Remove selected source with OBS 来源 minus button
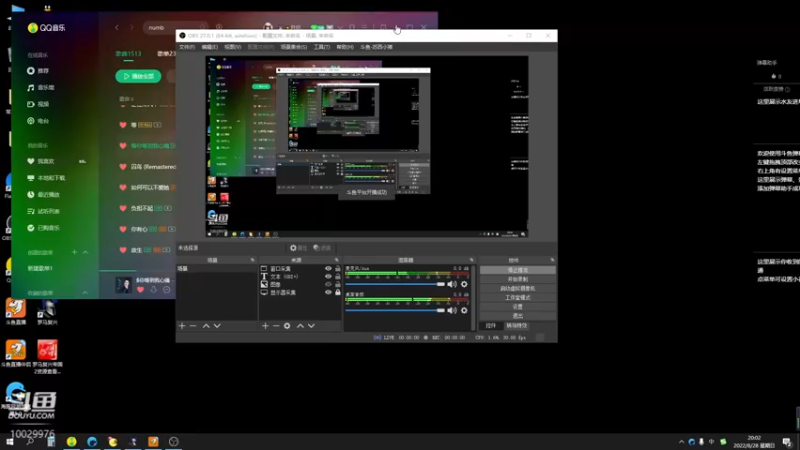The height and width of the screenshot is (450, 800). click(276, 326)
